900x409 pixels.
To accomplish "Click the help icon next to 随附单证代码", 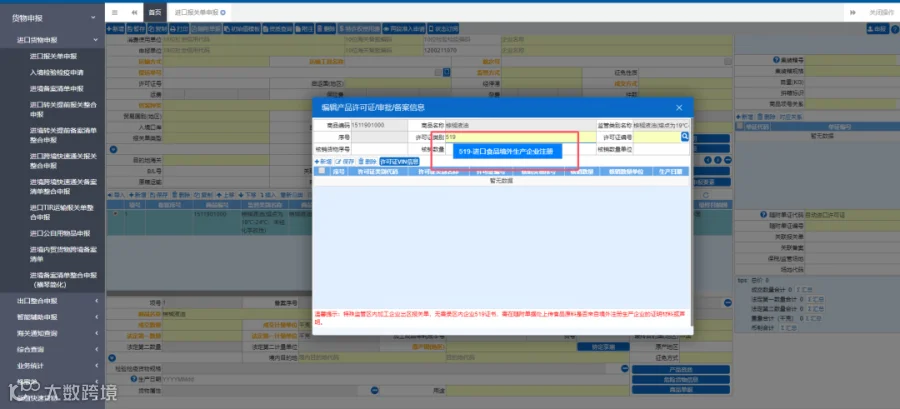I will pos(764,215).
